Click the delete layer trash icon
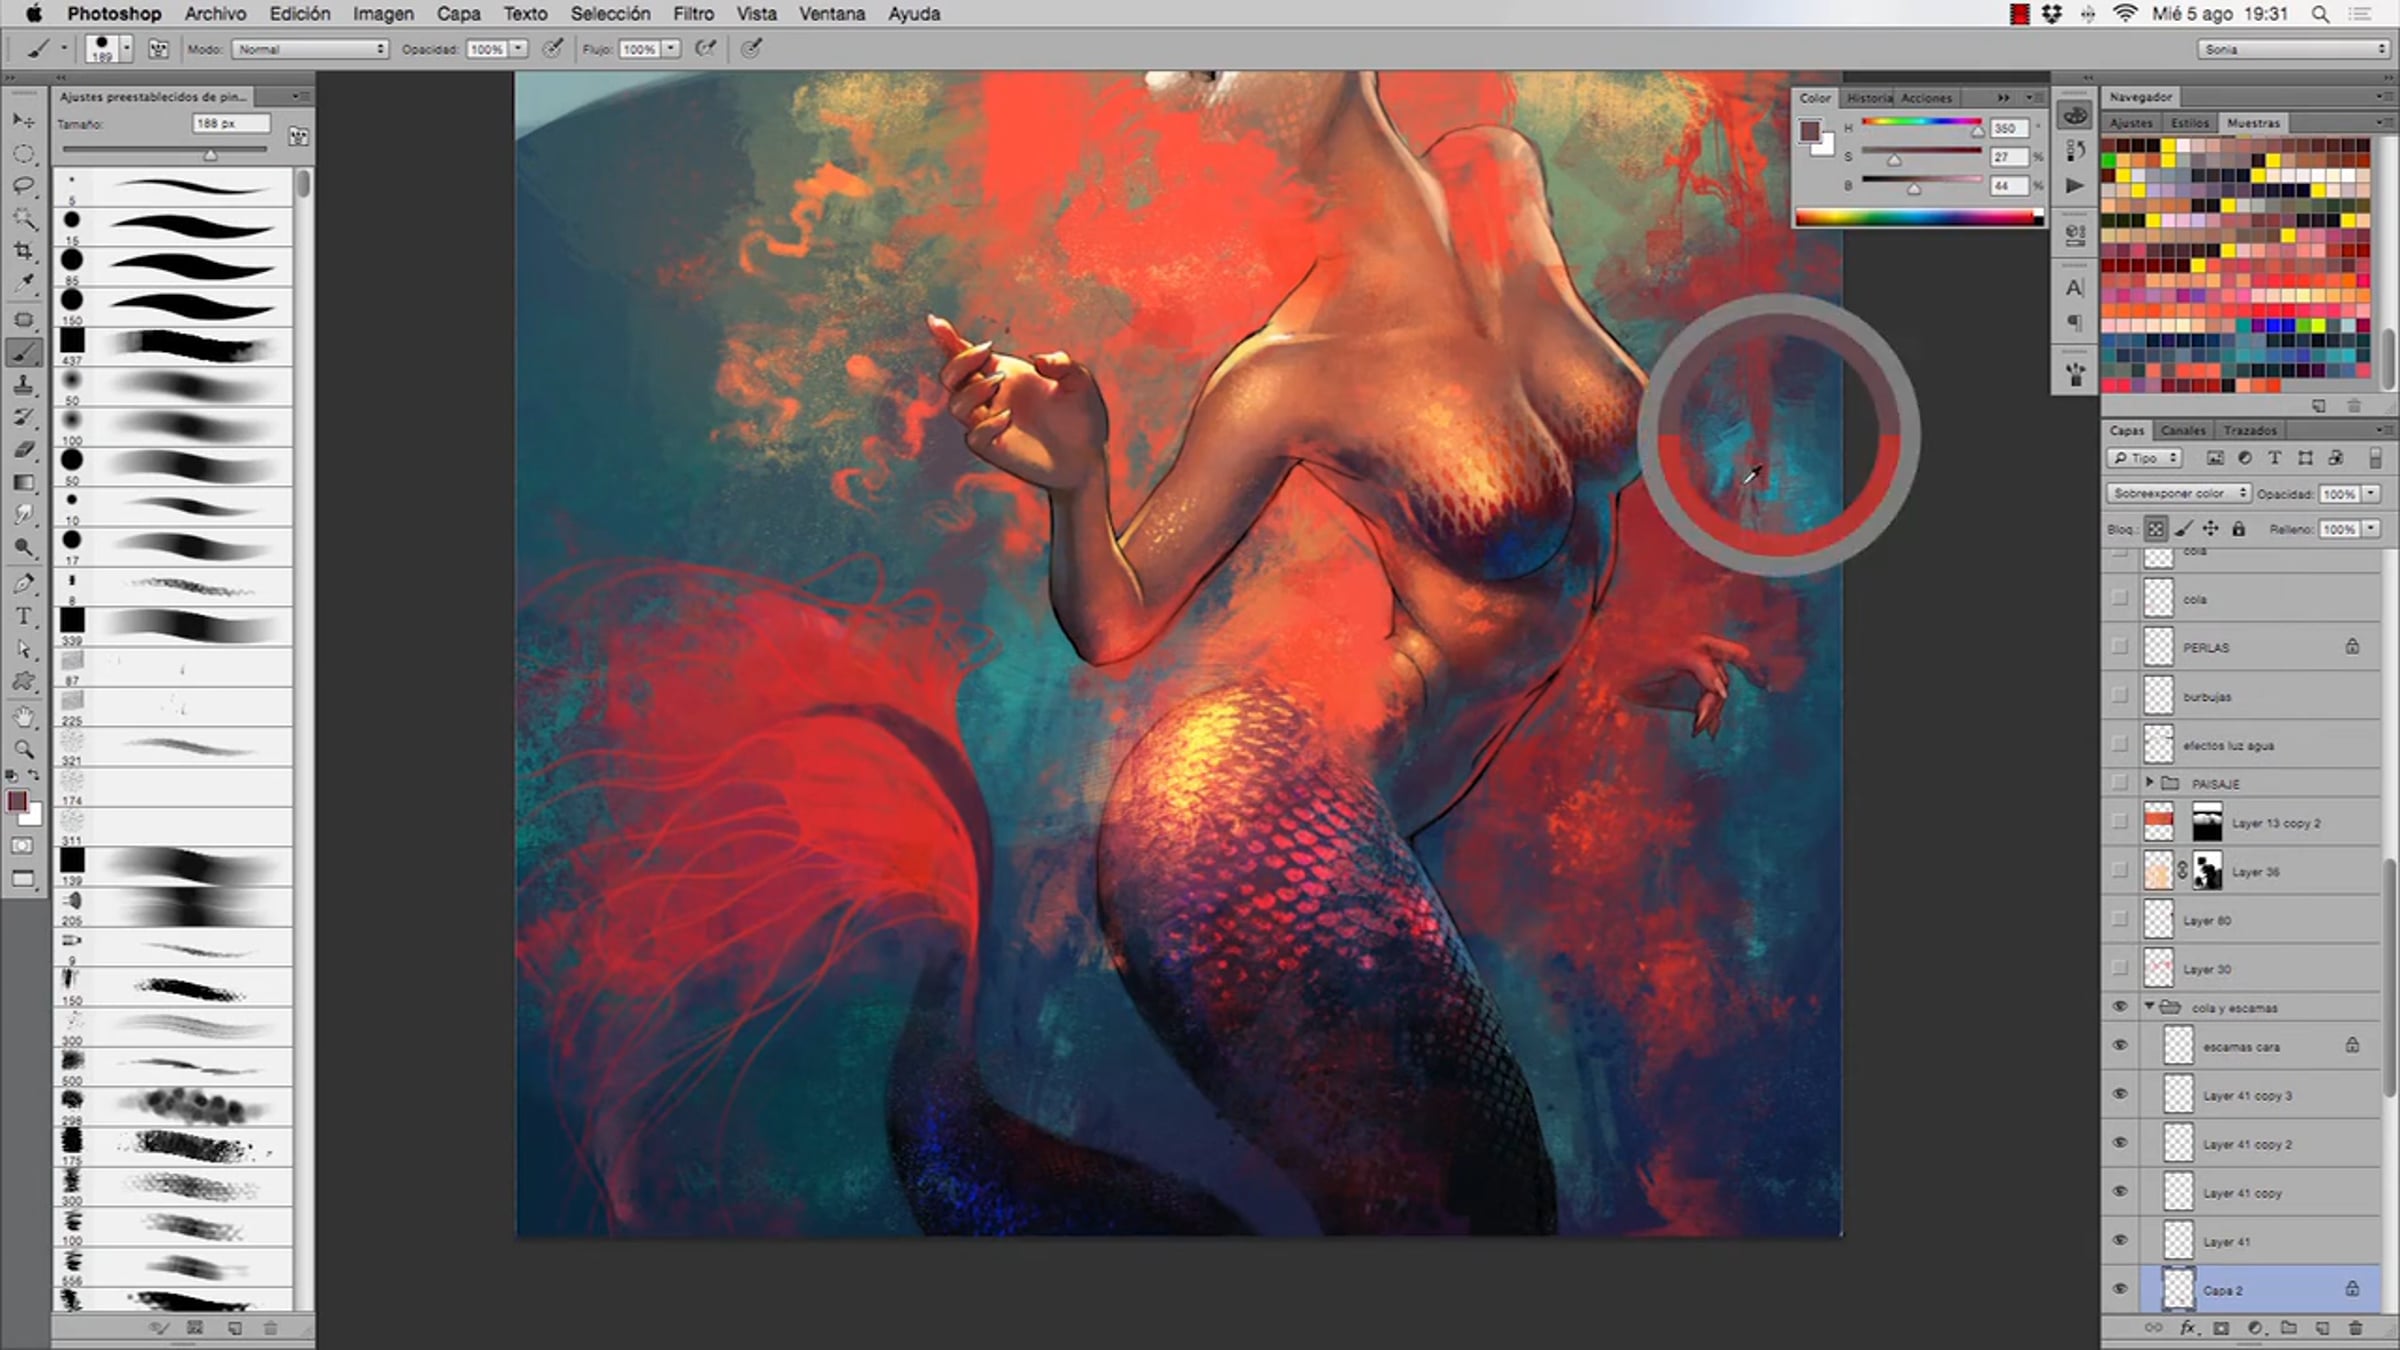 click(2355, 1328)
